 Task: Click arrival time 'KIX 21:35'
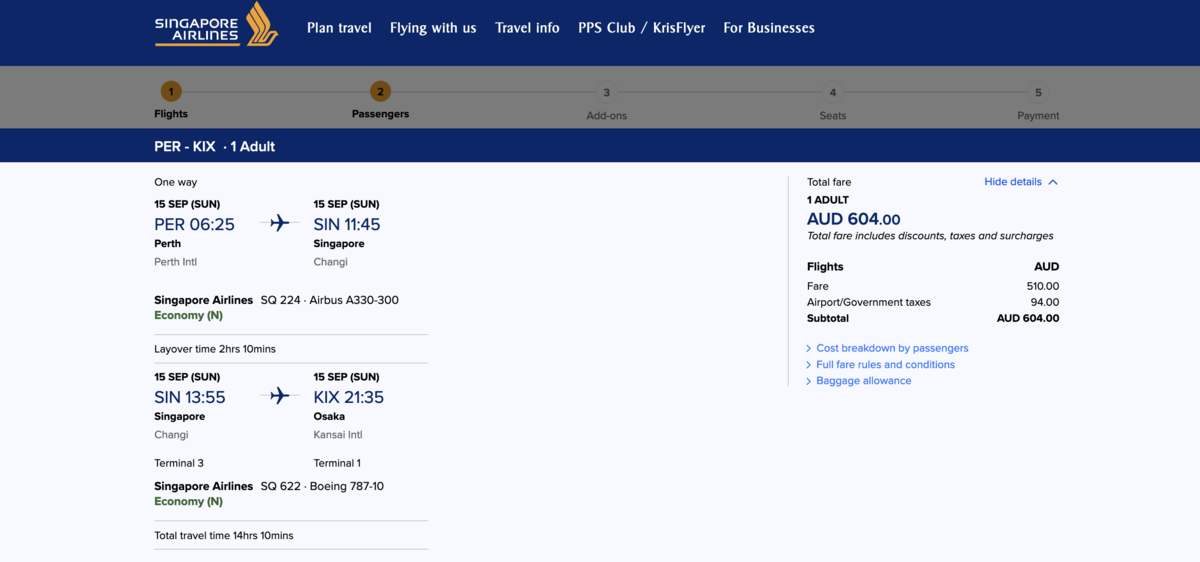pyautogui.click(x=349, y=397)
